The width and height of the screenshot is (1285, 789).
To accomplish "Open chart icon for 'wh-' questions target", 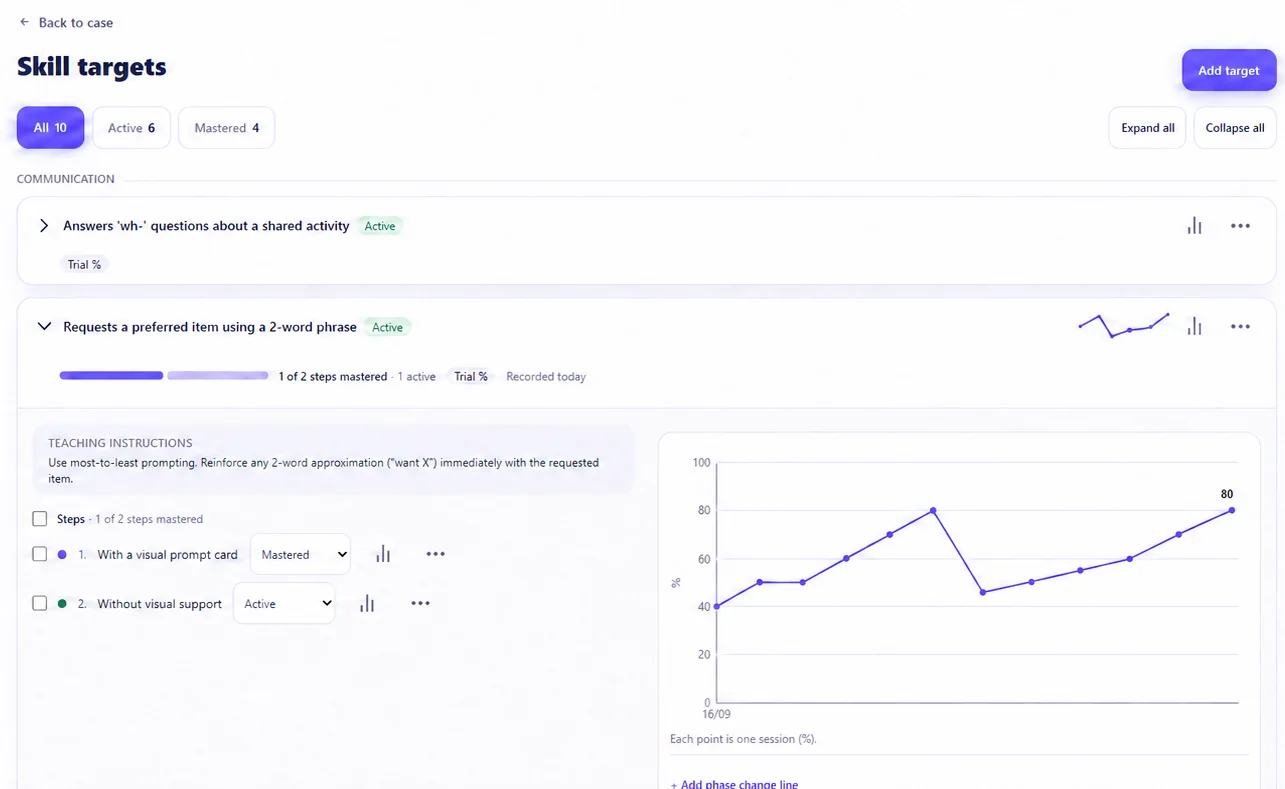I will tap(1194, 226).
